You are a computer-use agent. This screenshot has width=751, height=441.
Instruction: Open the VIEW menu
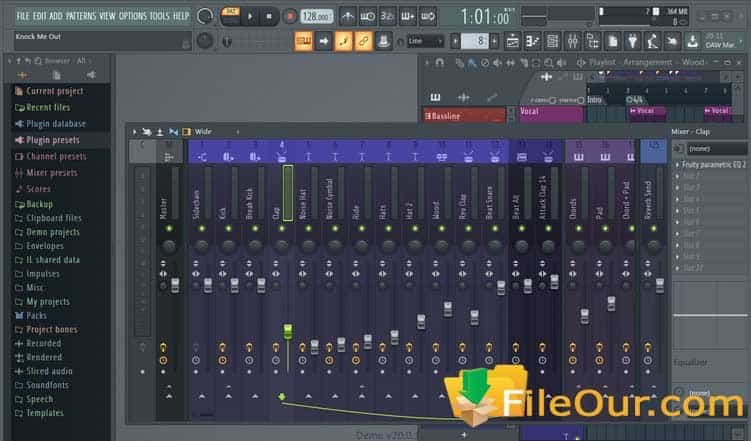coord(107,16)
